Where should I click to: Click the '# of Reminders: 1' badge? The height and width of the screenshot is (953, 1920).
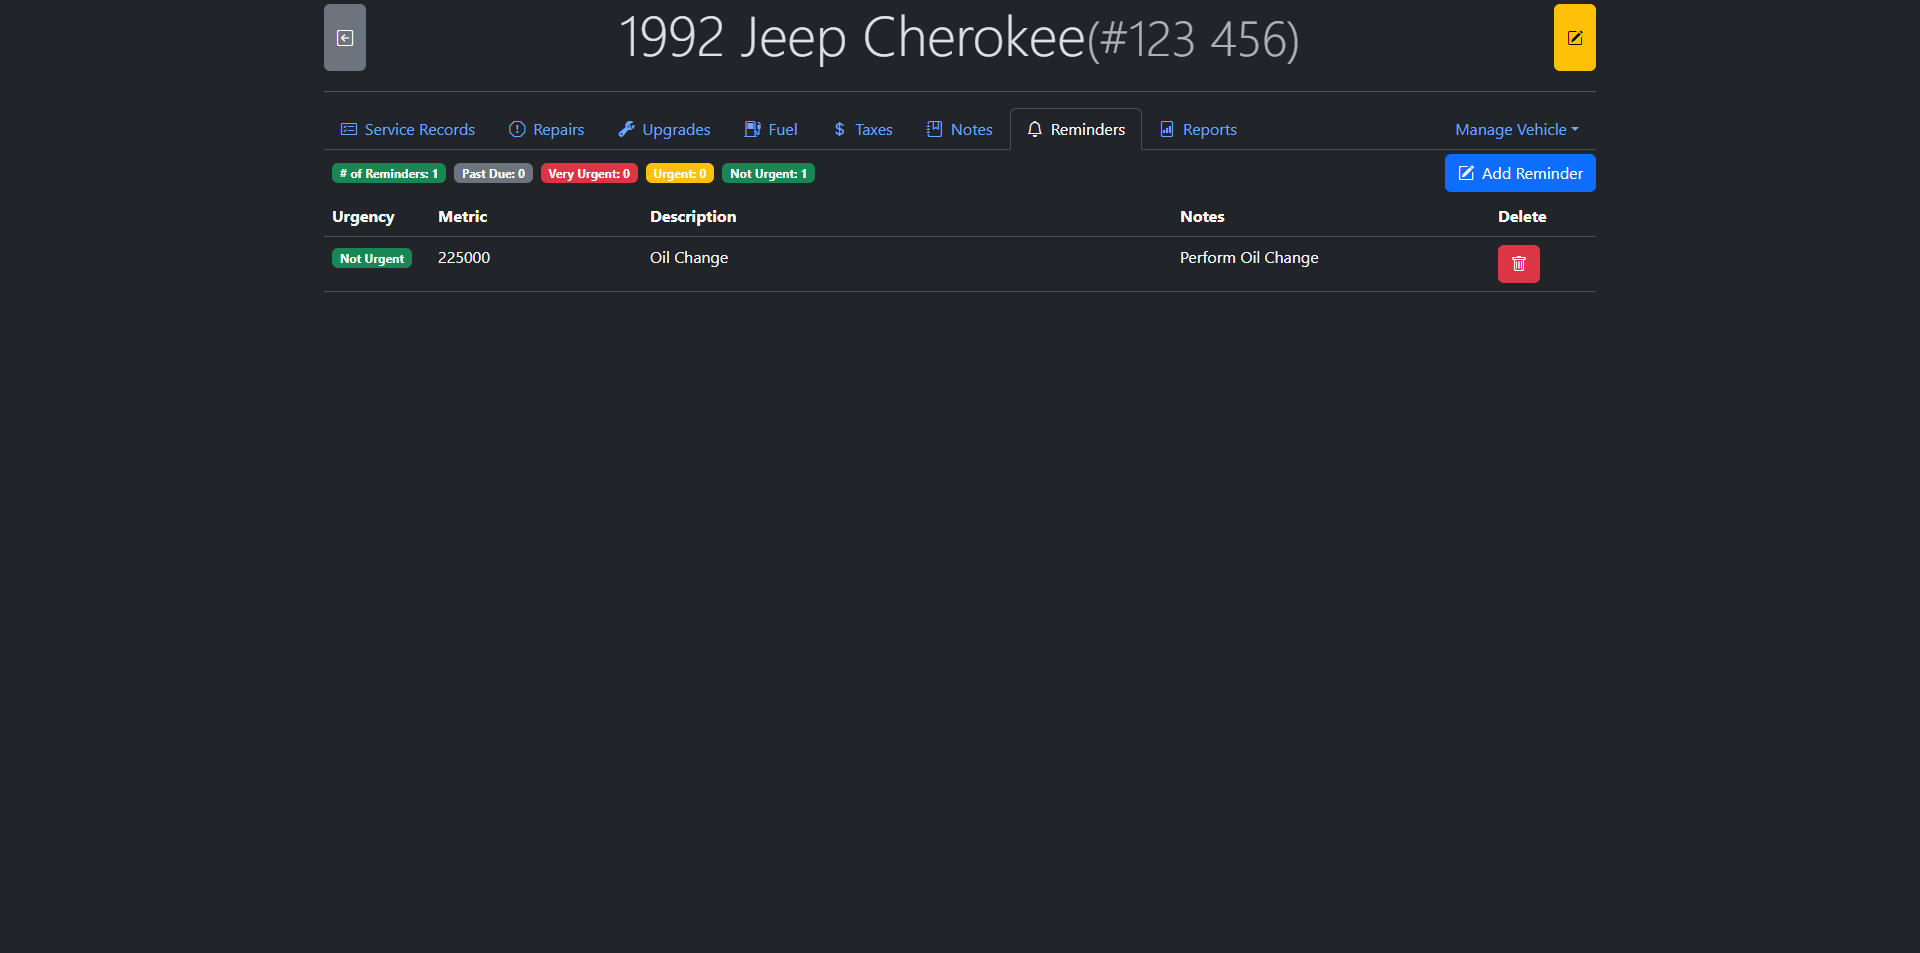pyautogui.click(x=388, y=174)
